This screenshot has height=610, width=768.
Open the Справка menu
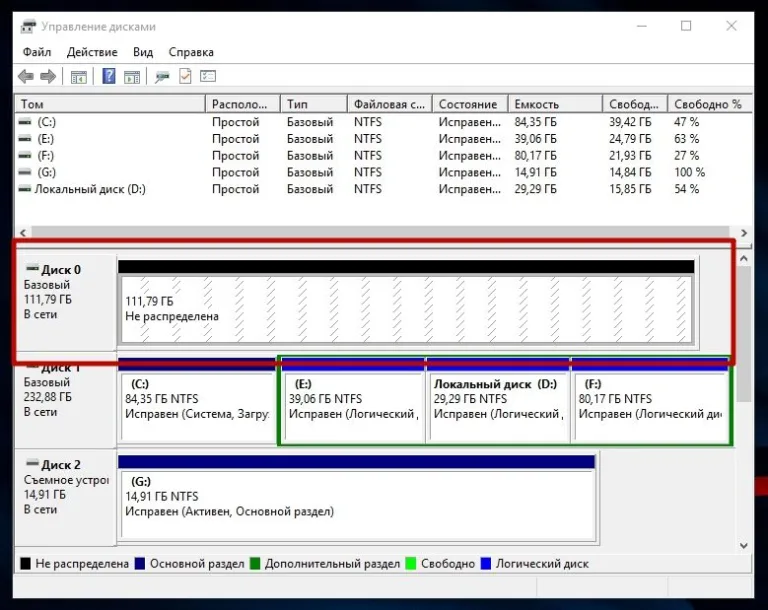tap(191, 52)
